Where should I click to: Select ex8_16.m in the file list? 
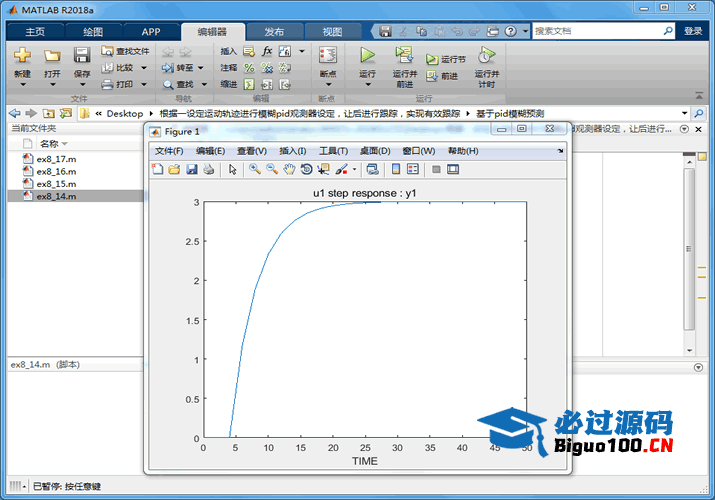click(56, 171)
